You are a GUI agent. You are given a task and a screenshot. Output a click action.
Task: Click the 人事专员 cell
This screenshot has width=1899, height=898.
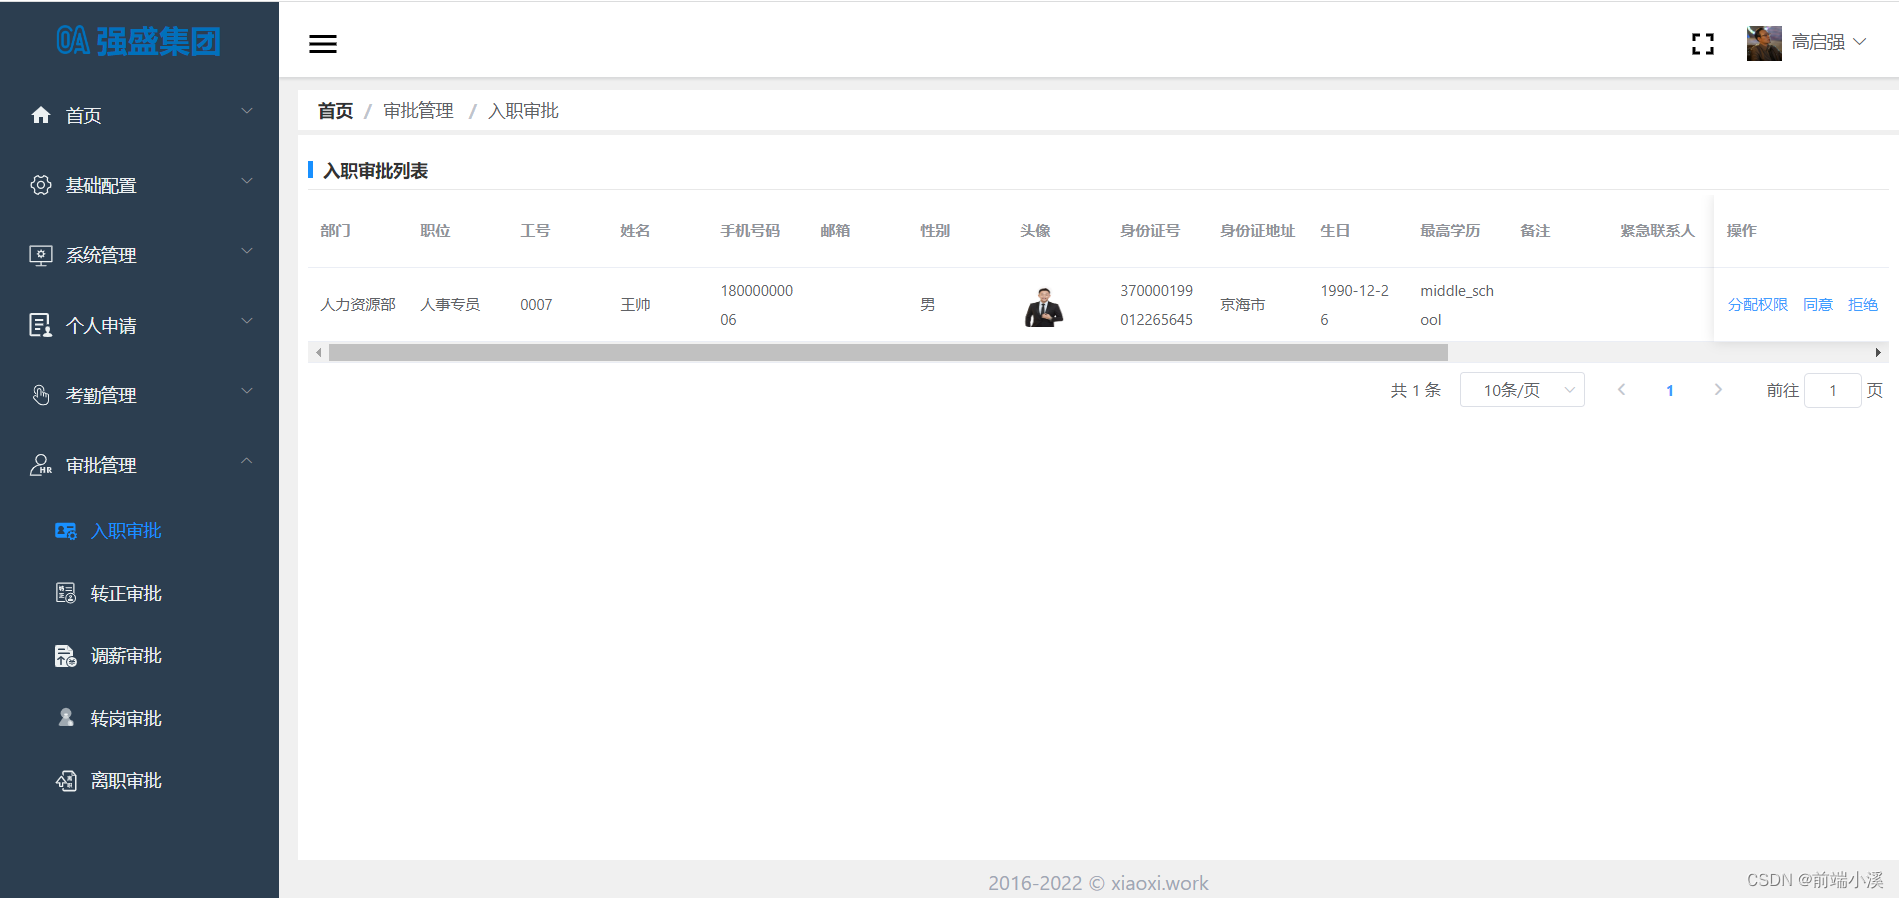450,305
